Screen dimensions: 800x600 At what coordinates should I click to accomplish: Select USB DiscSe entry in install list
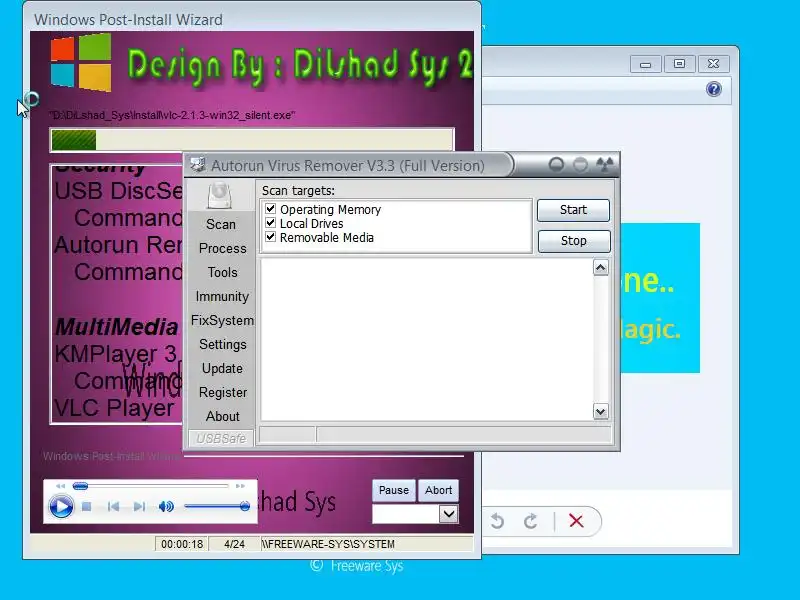(x=118, y=191)
